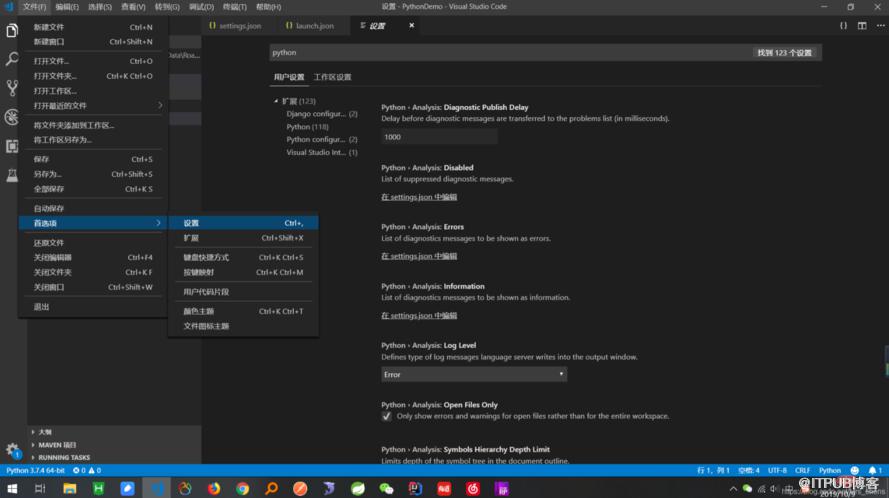Toggle 自动保存 in the File menu

pos(94,208)
